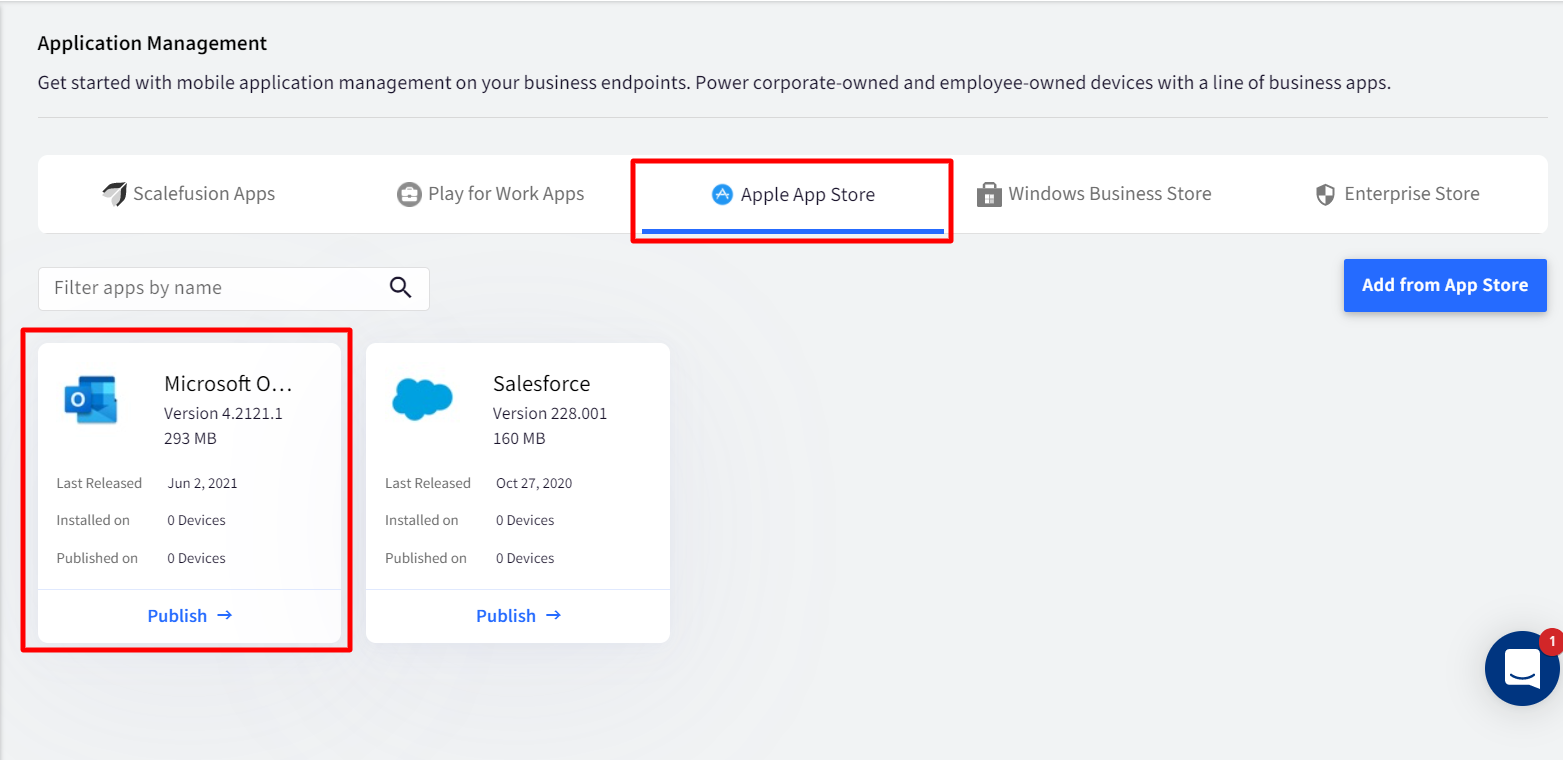Click the Jun 2, 2021 release date
The width and height of the screenshot is (1563, 760).
(203, 483)
